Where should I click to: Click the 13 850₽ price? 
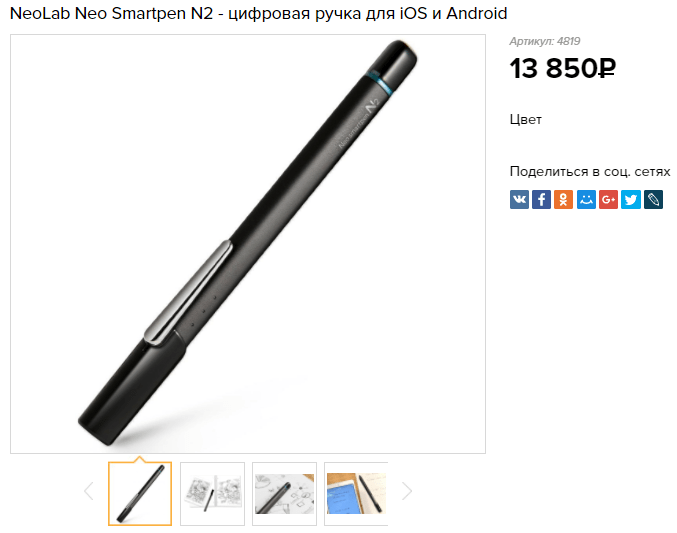pos(563,69)
